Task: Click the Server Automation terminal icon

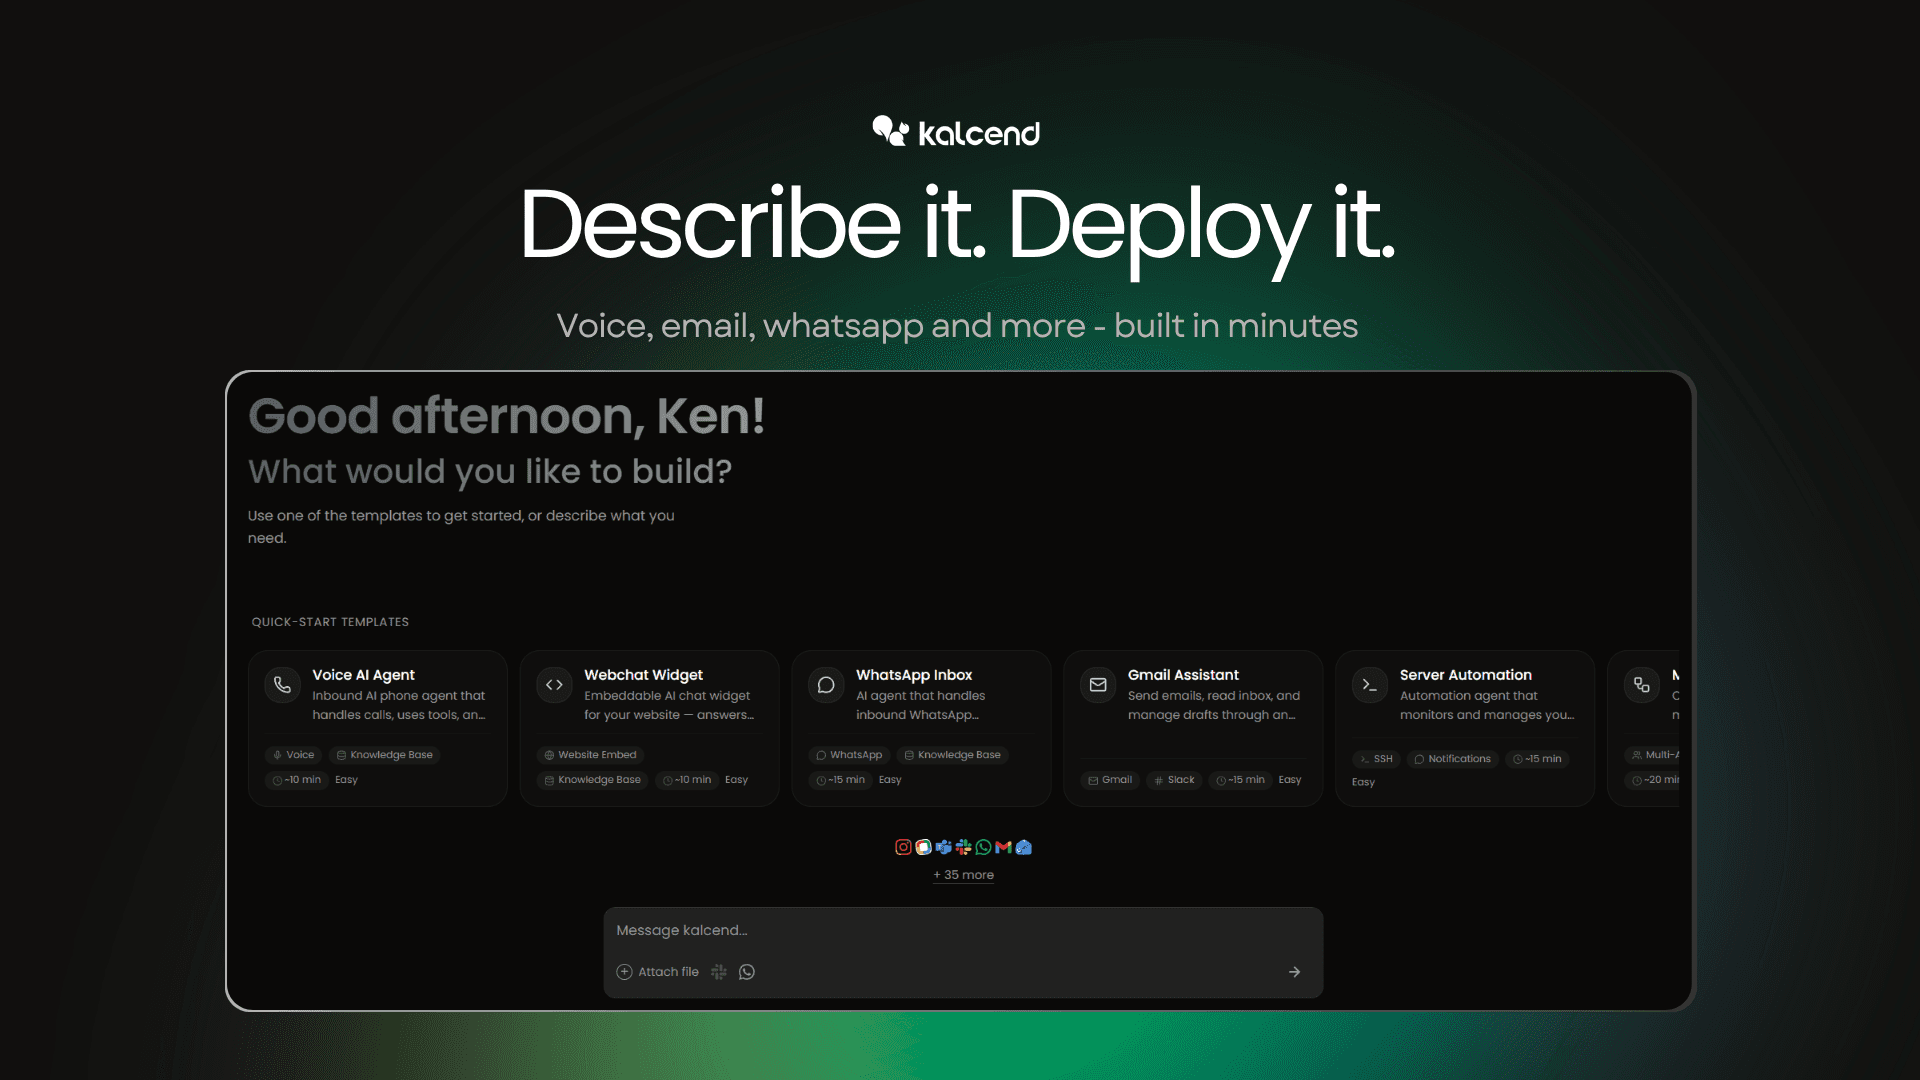Action: [x=1370, y=685]
